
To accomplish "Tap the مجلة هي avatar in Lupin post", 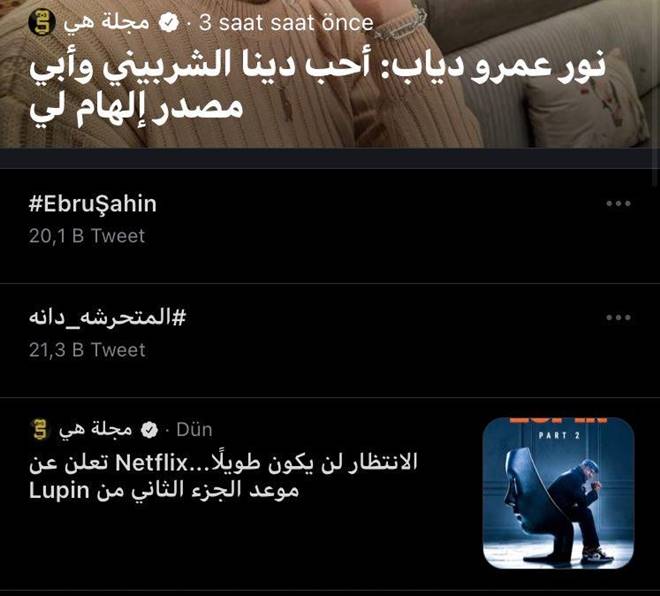I will click(40, 430).
